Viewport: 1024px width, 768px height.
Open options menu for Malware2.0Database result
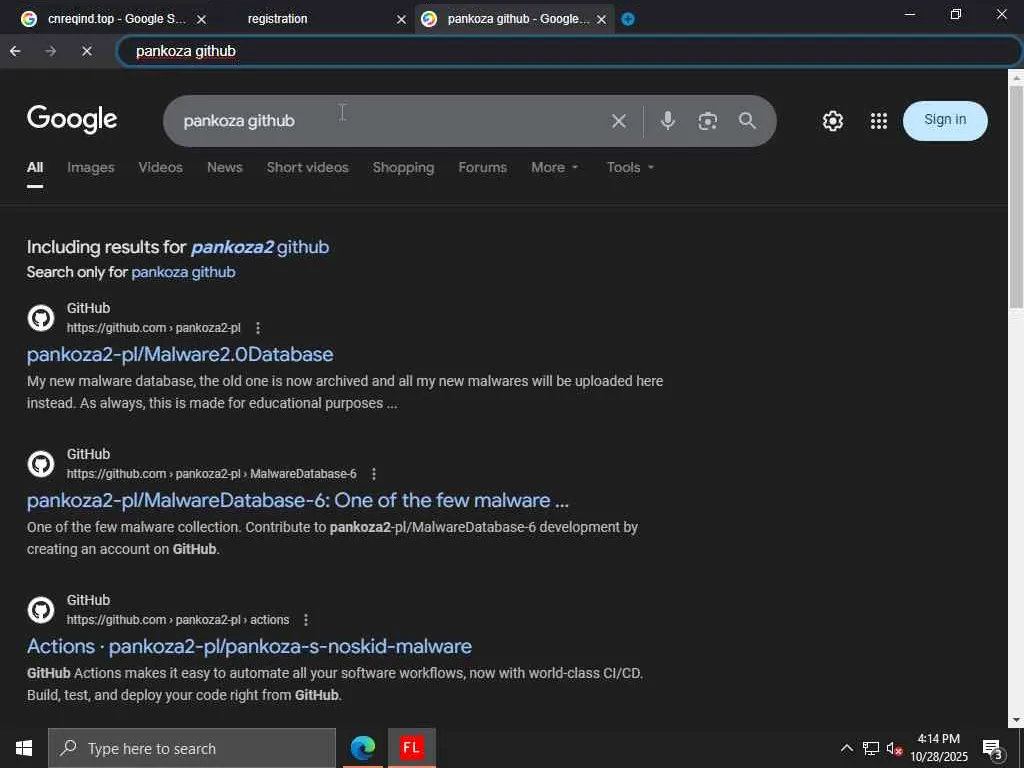258,328
